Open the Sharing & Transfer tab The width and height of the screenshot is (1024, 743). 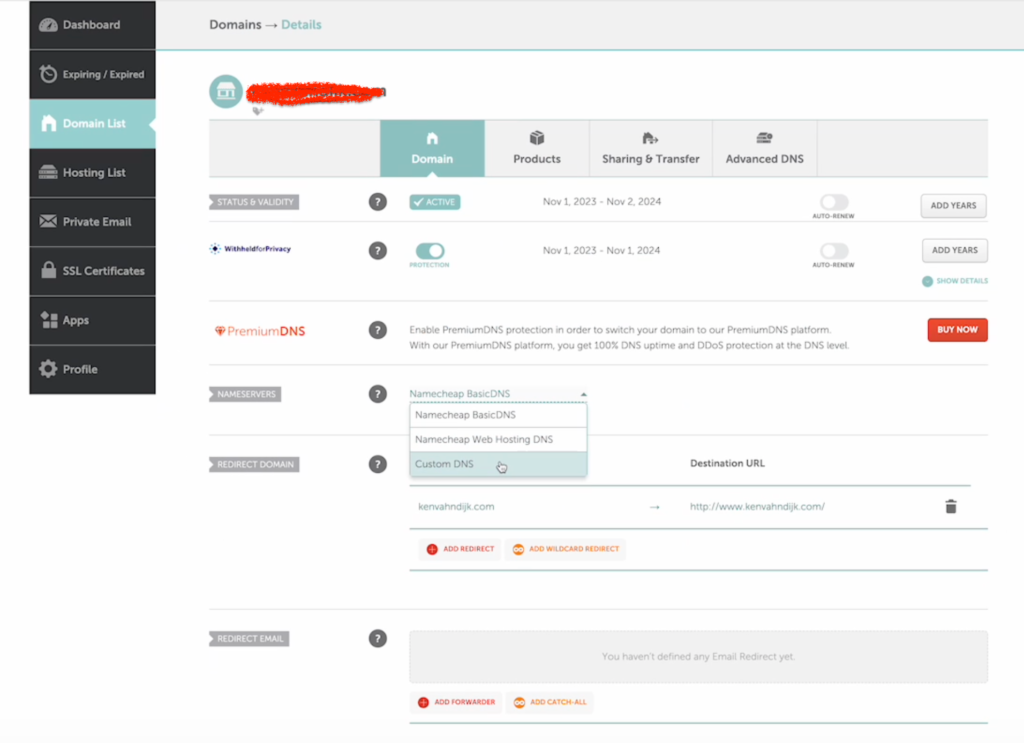[650, 149]
